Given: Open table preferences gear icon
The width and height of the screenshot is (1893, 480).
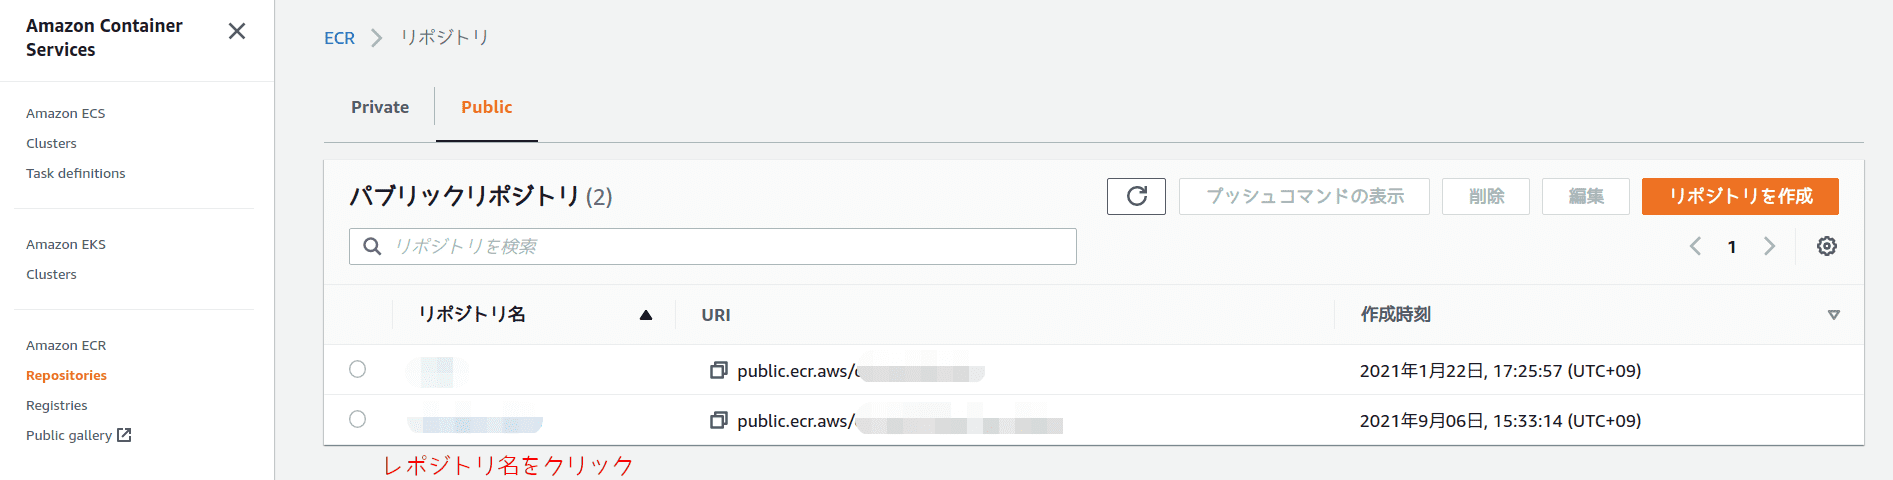Looking at the screenshot, I should (1826, 246).
